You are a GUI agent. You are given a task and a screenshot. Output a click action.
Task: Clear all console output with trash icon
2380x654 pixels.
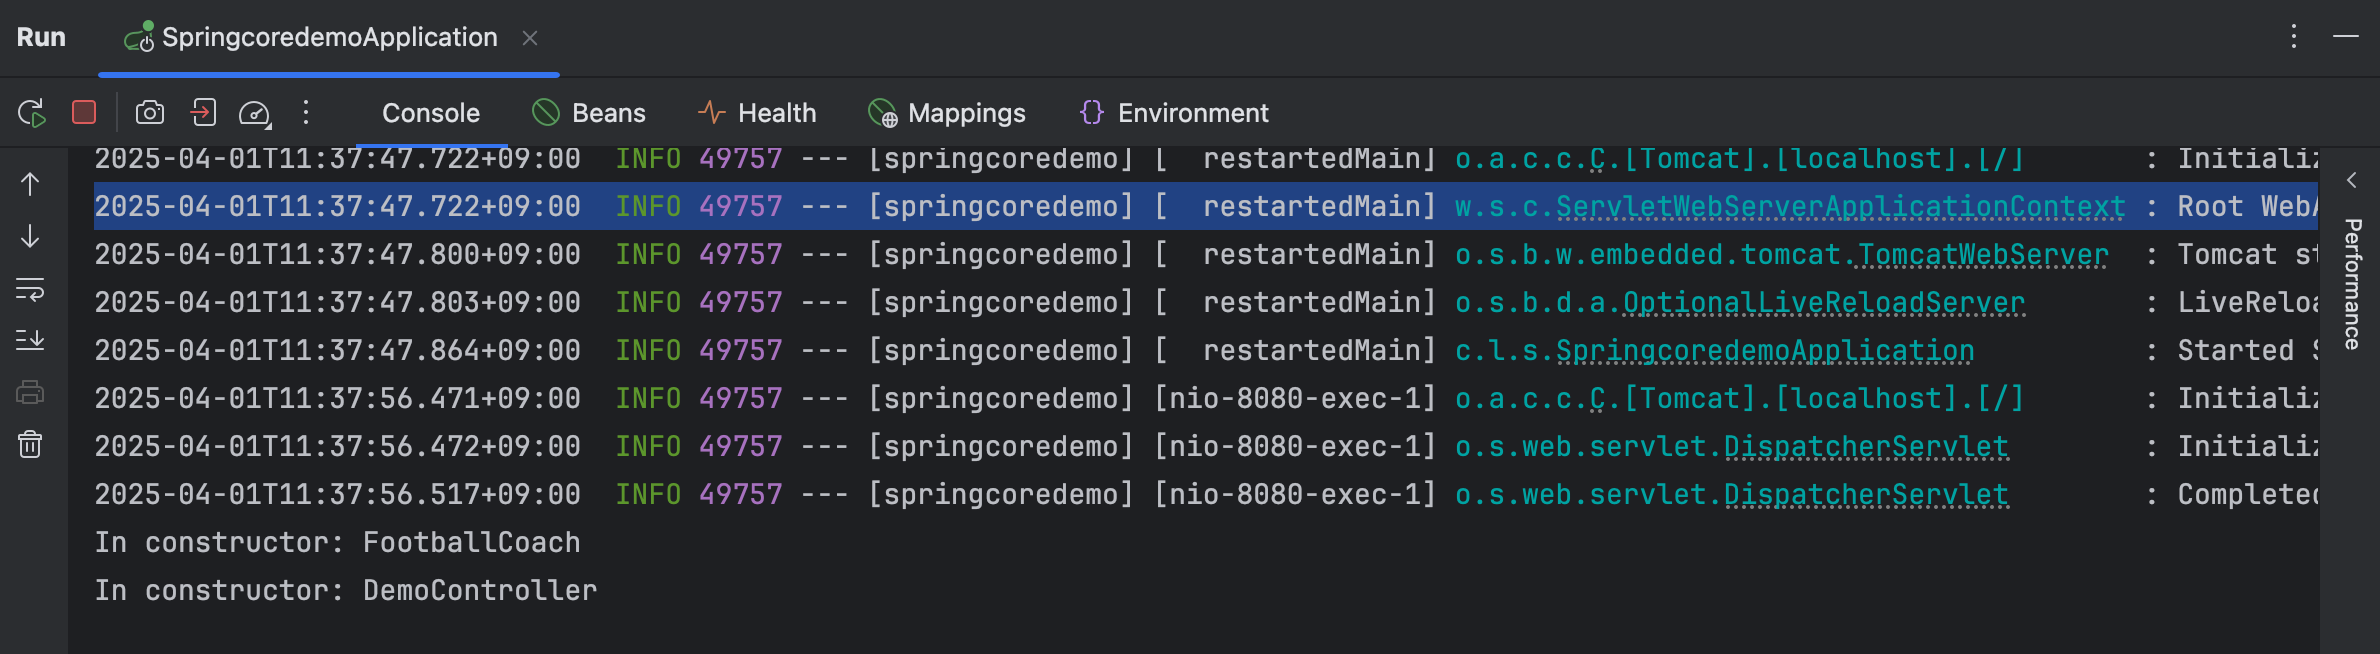tap(30, 444)
